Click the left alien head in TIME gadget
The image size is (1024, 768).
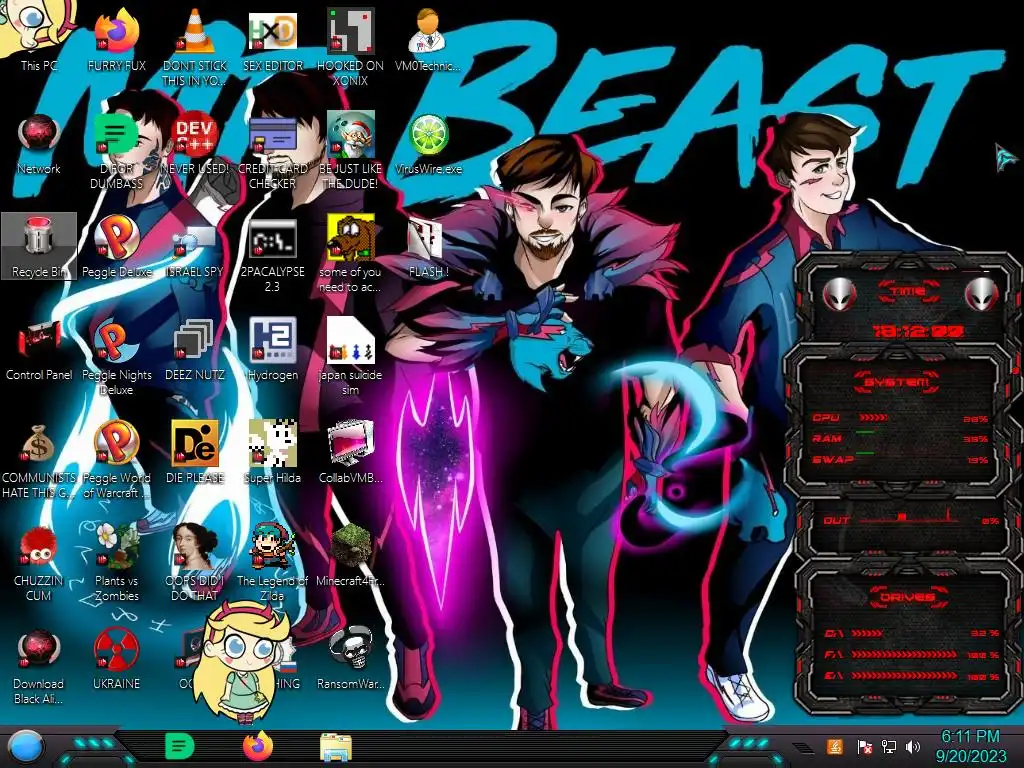(839, 295)
